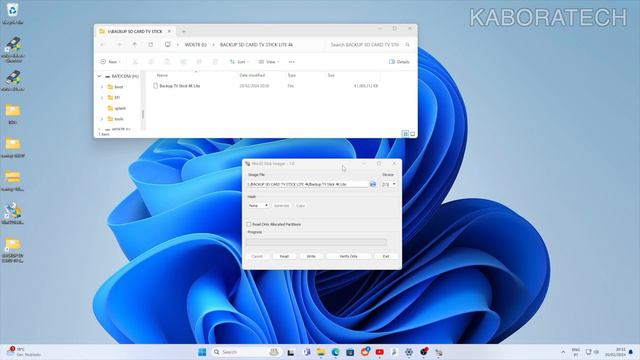Switch to details list view icon

pos(405,134)
